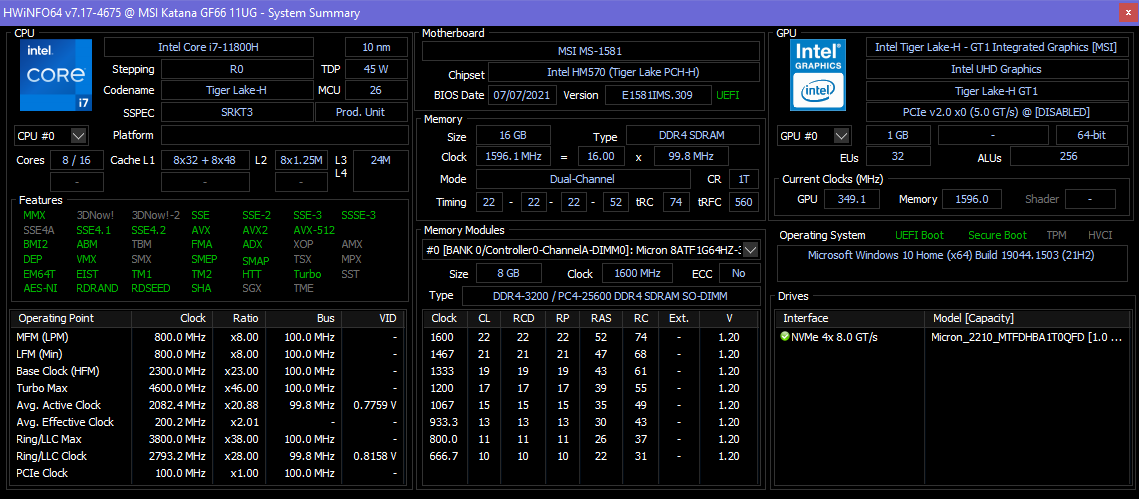Click the MMX feature flag
The height and width of the screenshot is (499, 1139).
34,216
